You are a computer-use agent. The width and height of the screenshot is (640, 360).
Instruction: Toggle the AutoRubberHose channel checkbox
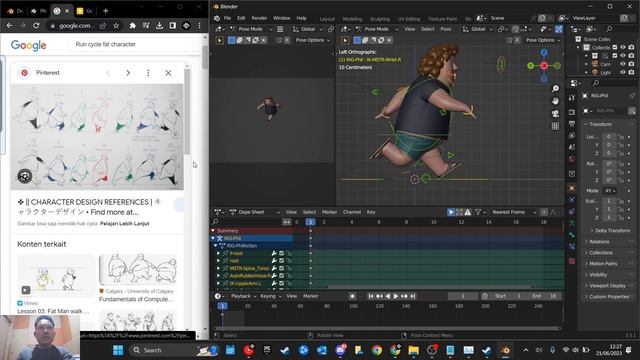pos(281,276)
